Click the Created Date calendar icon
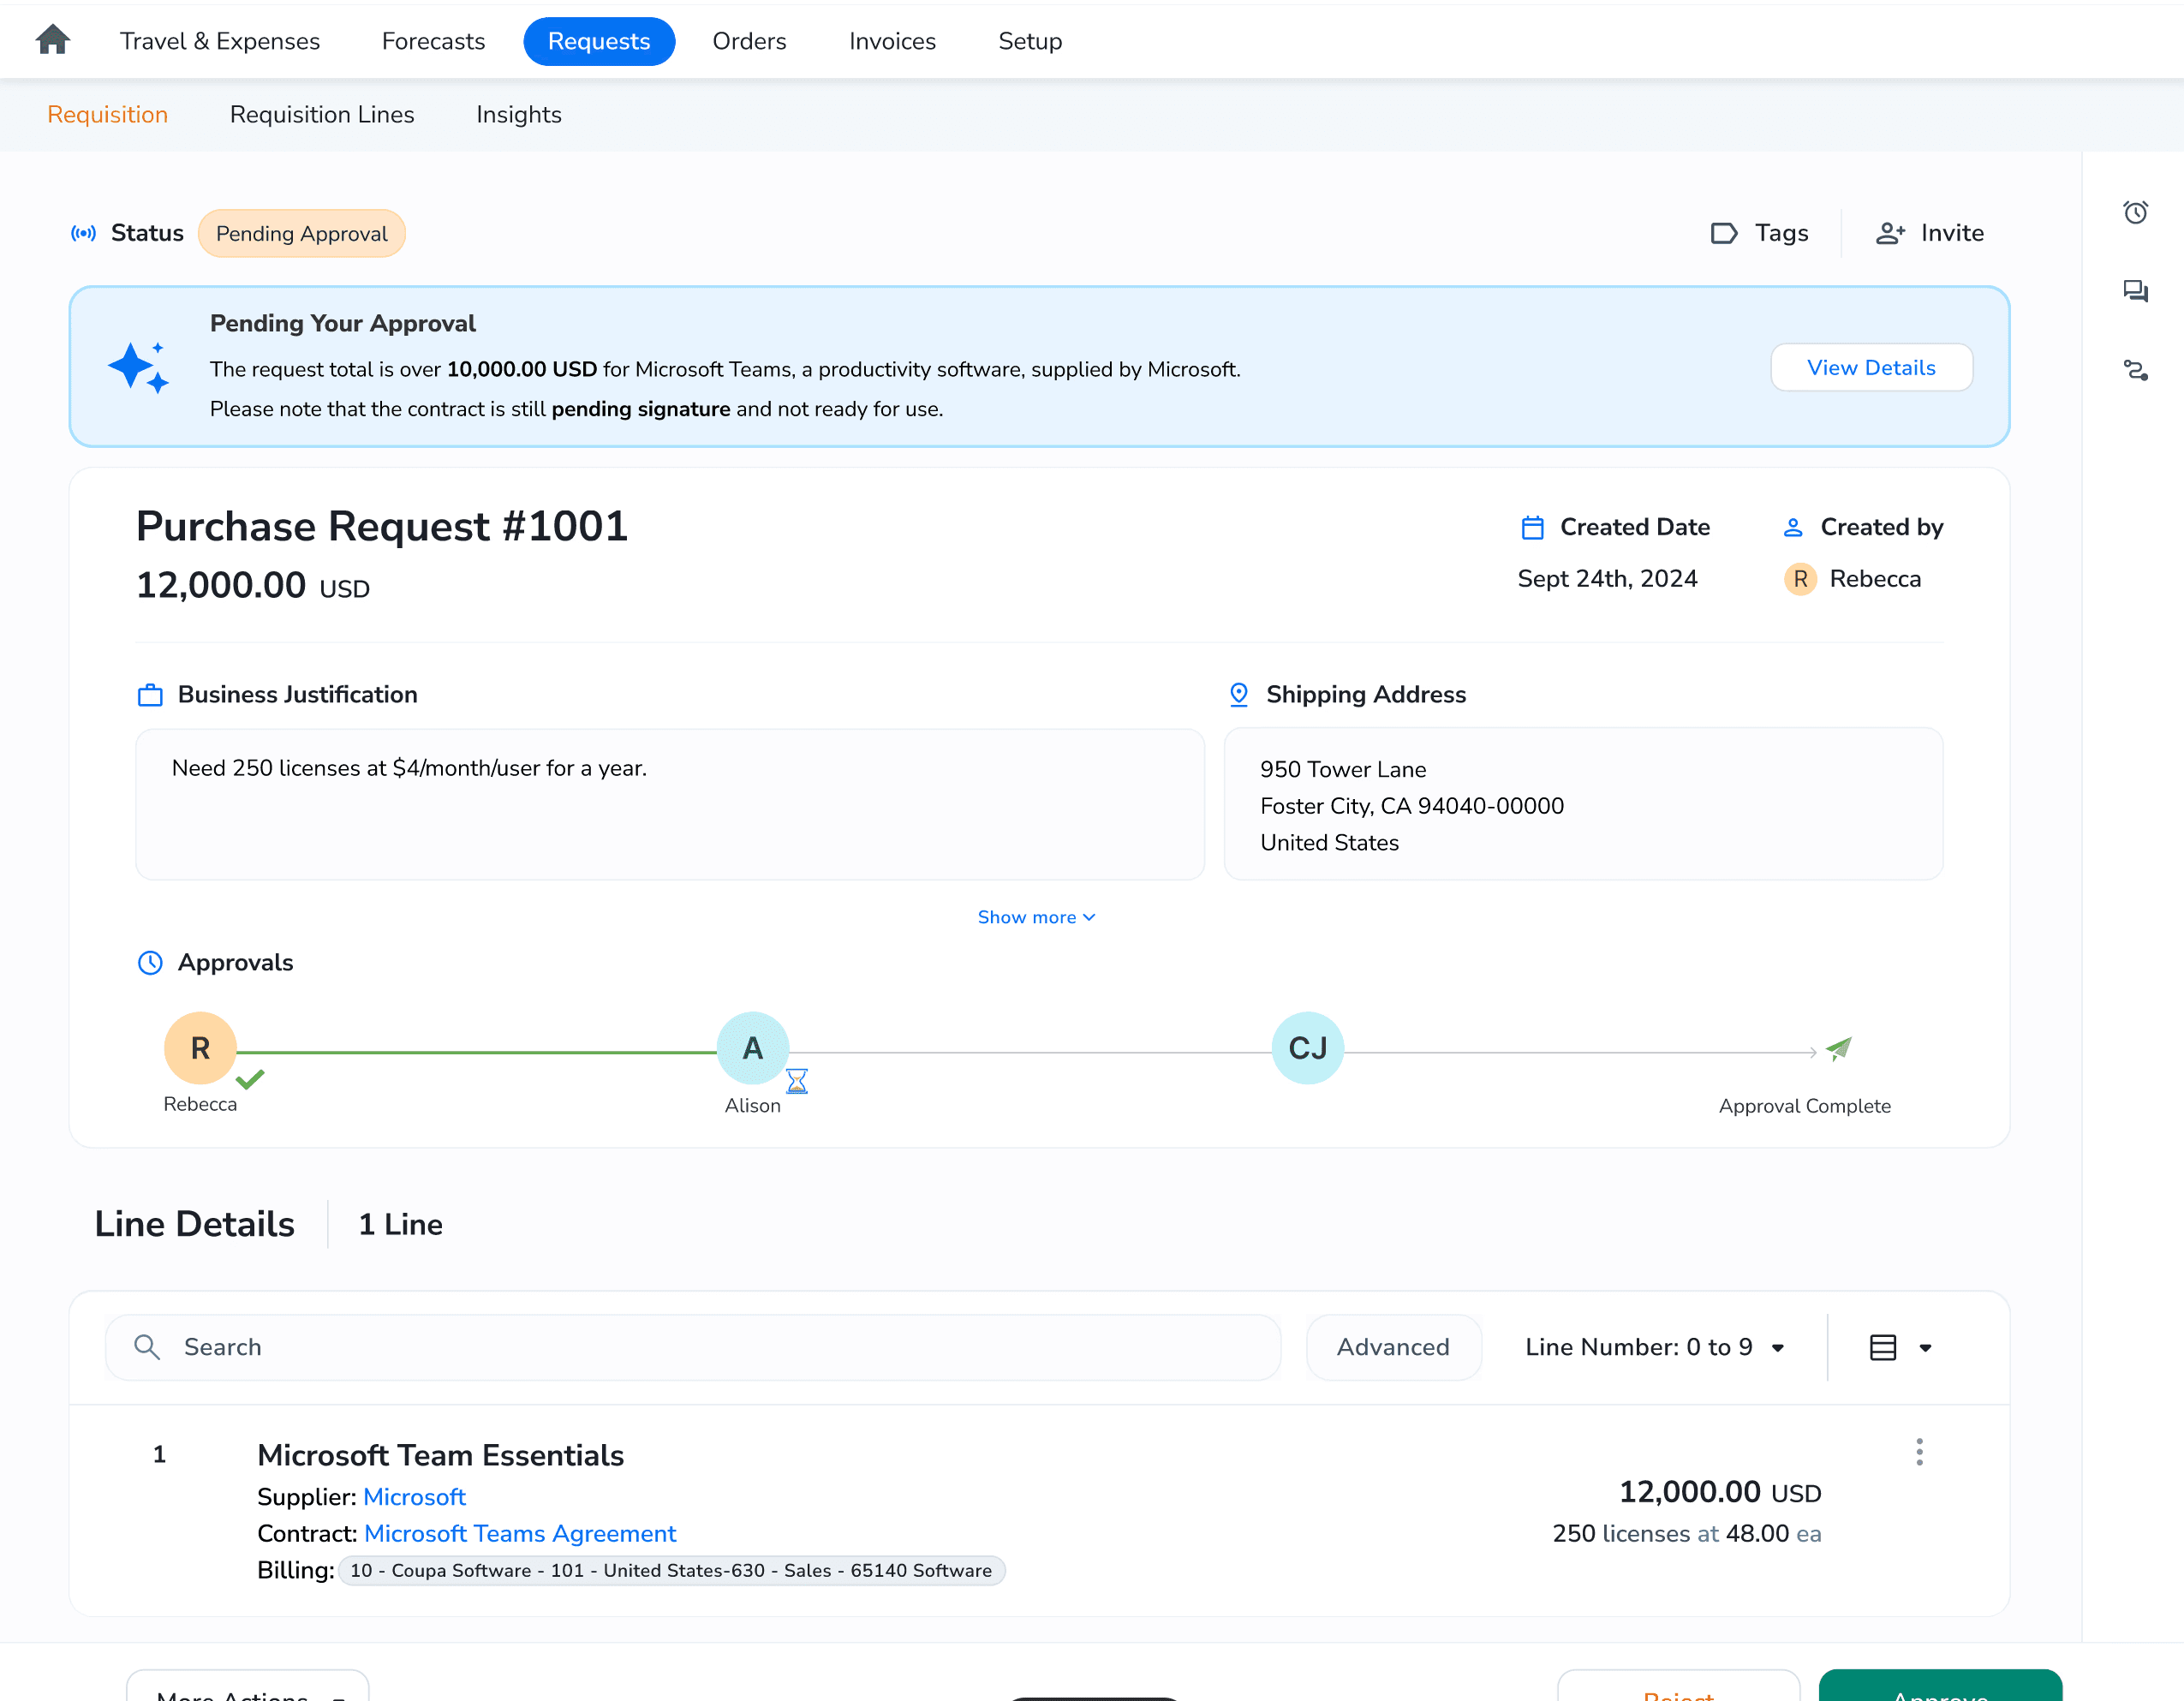This screenshot has height=1701, width=2184. pos(1532,527)
